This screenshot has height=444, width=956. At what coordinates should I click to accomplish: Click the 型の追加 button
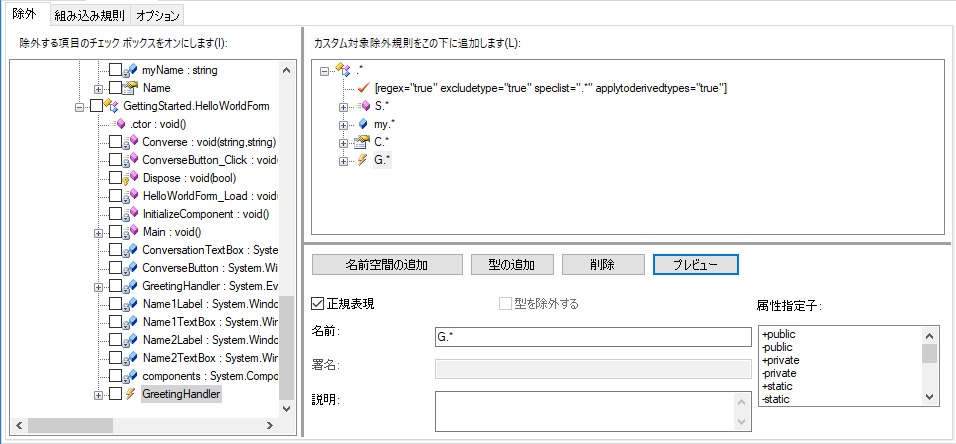[x=512, y=264]
